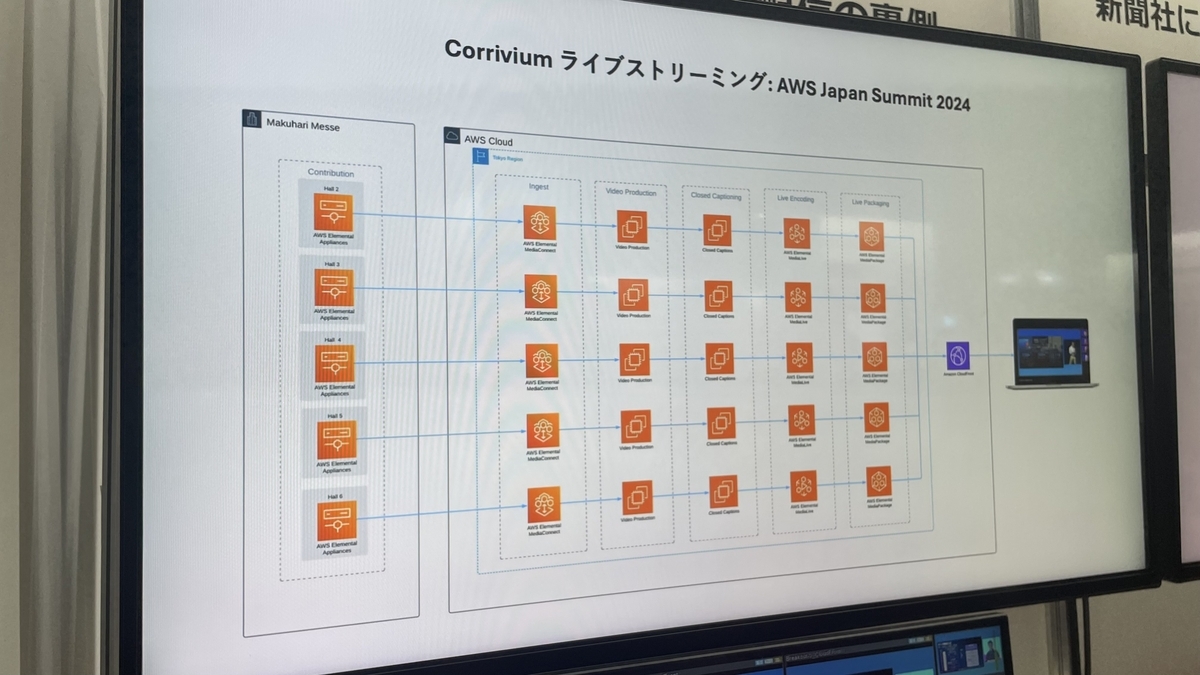Screen dimensions: 1200x675
Task: Click the Hall 3 AWS Elemental Appliances icon
Action: point(334,288)
